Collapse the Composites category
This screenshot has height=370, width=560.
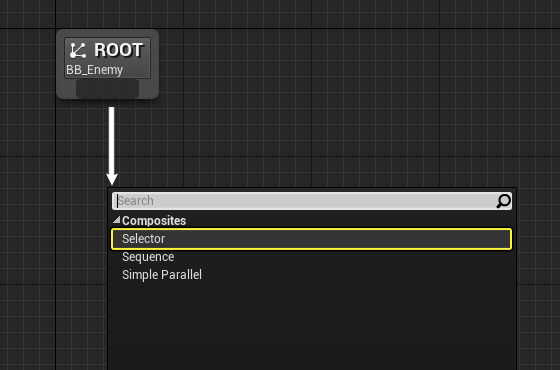point(116,220)
